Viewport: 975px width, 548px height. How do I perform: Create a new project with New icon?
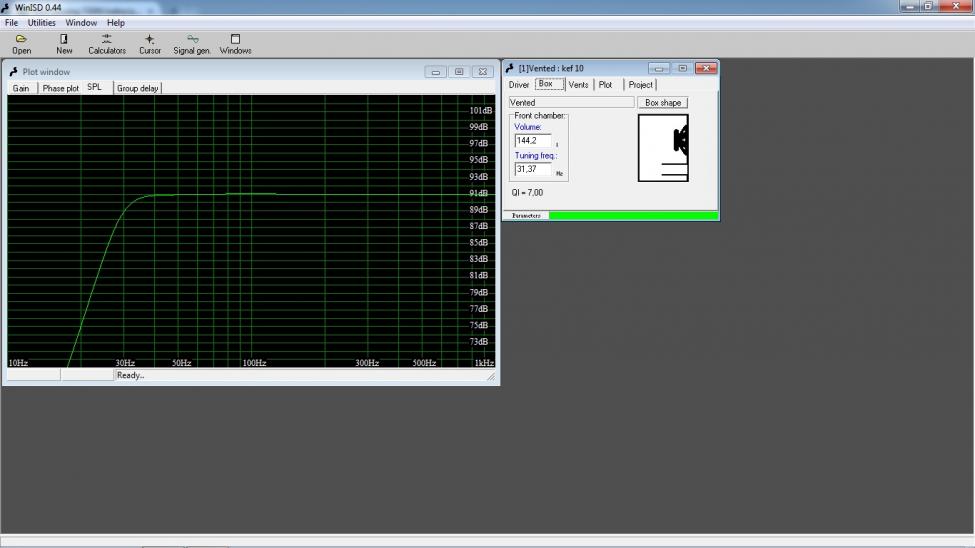point(64,44)
